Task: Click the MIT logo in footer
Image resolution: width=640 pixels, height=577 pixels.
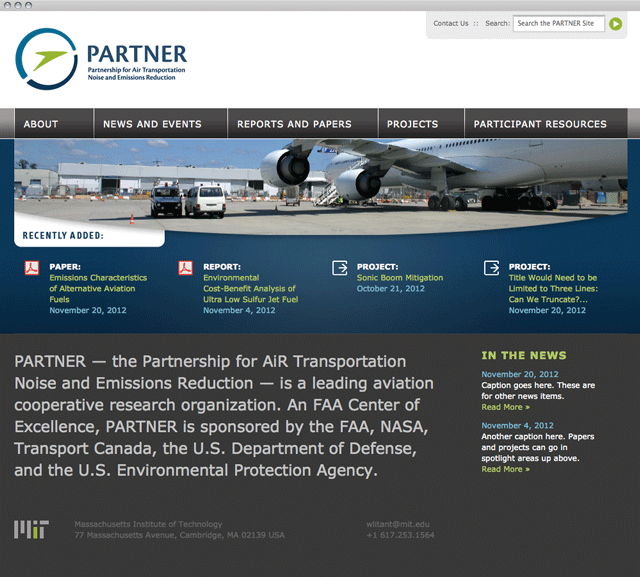Action: [x=31, y=529]
